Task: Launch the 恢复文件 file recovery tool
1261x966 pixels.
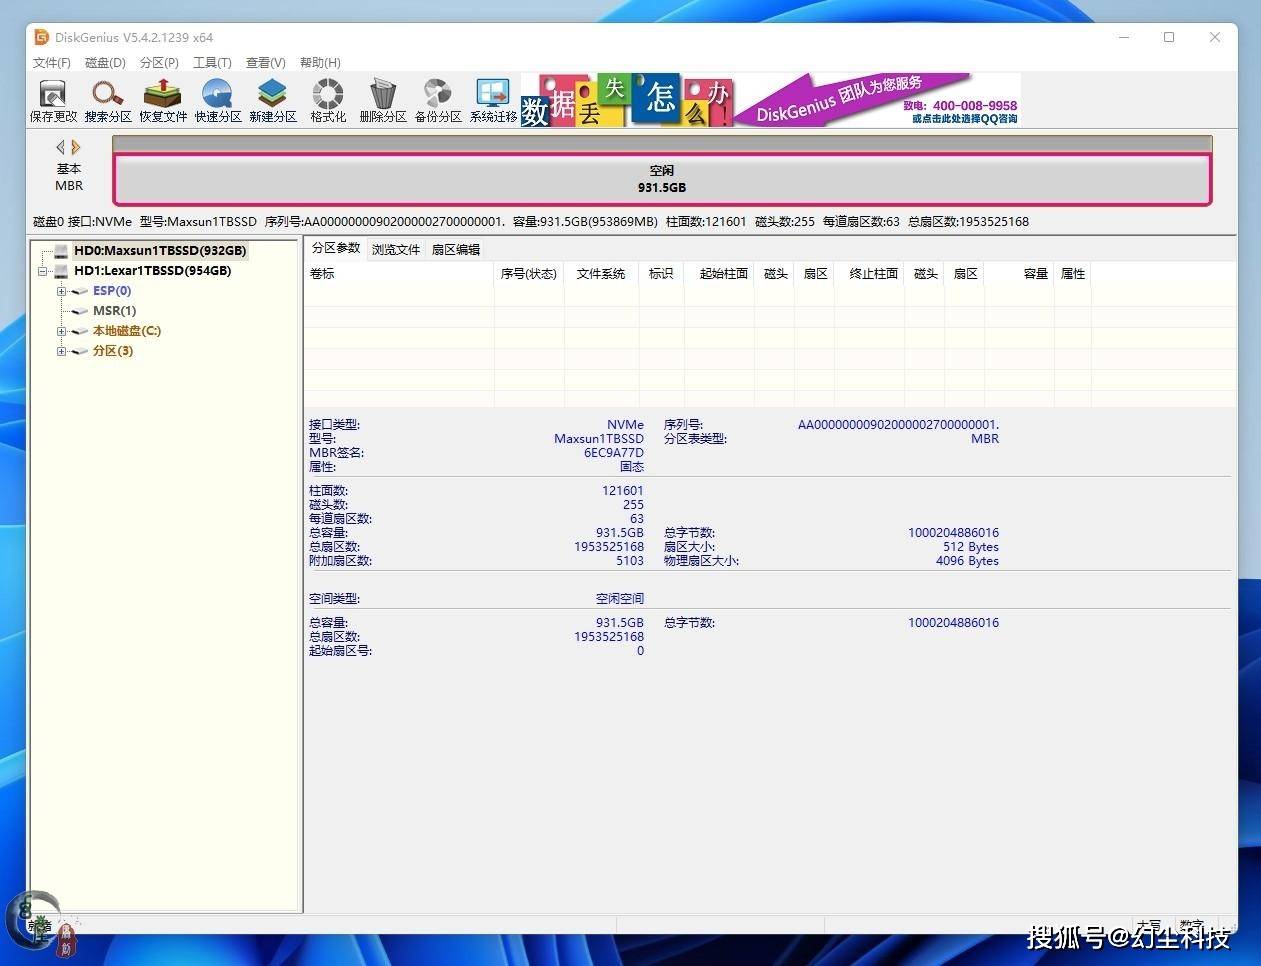Action: tap(163, 101)
